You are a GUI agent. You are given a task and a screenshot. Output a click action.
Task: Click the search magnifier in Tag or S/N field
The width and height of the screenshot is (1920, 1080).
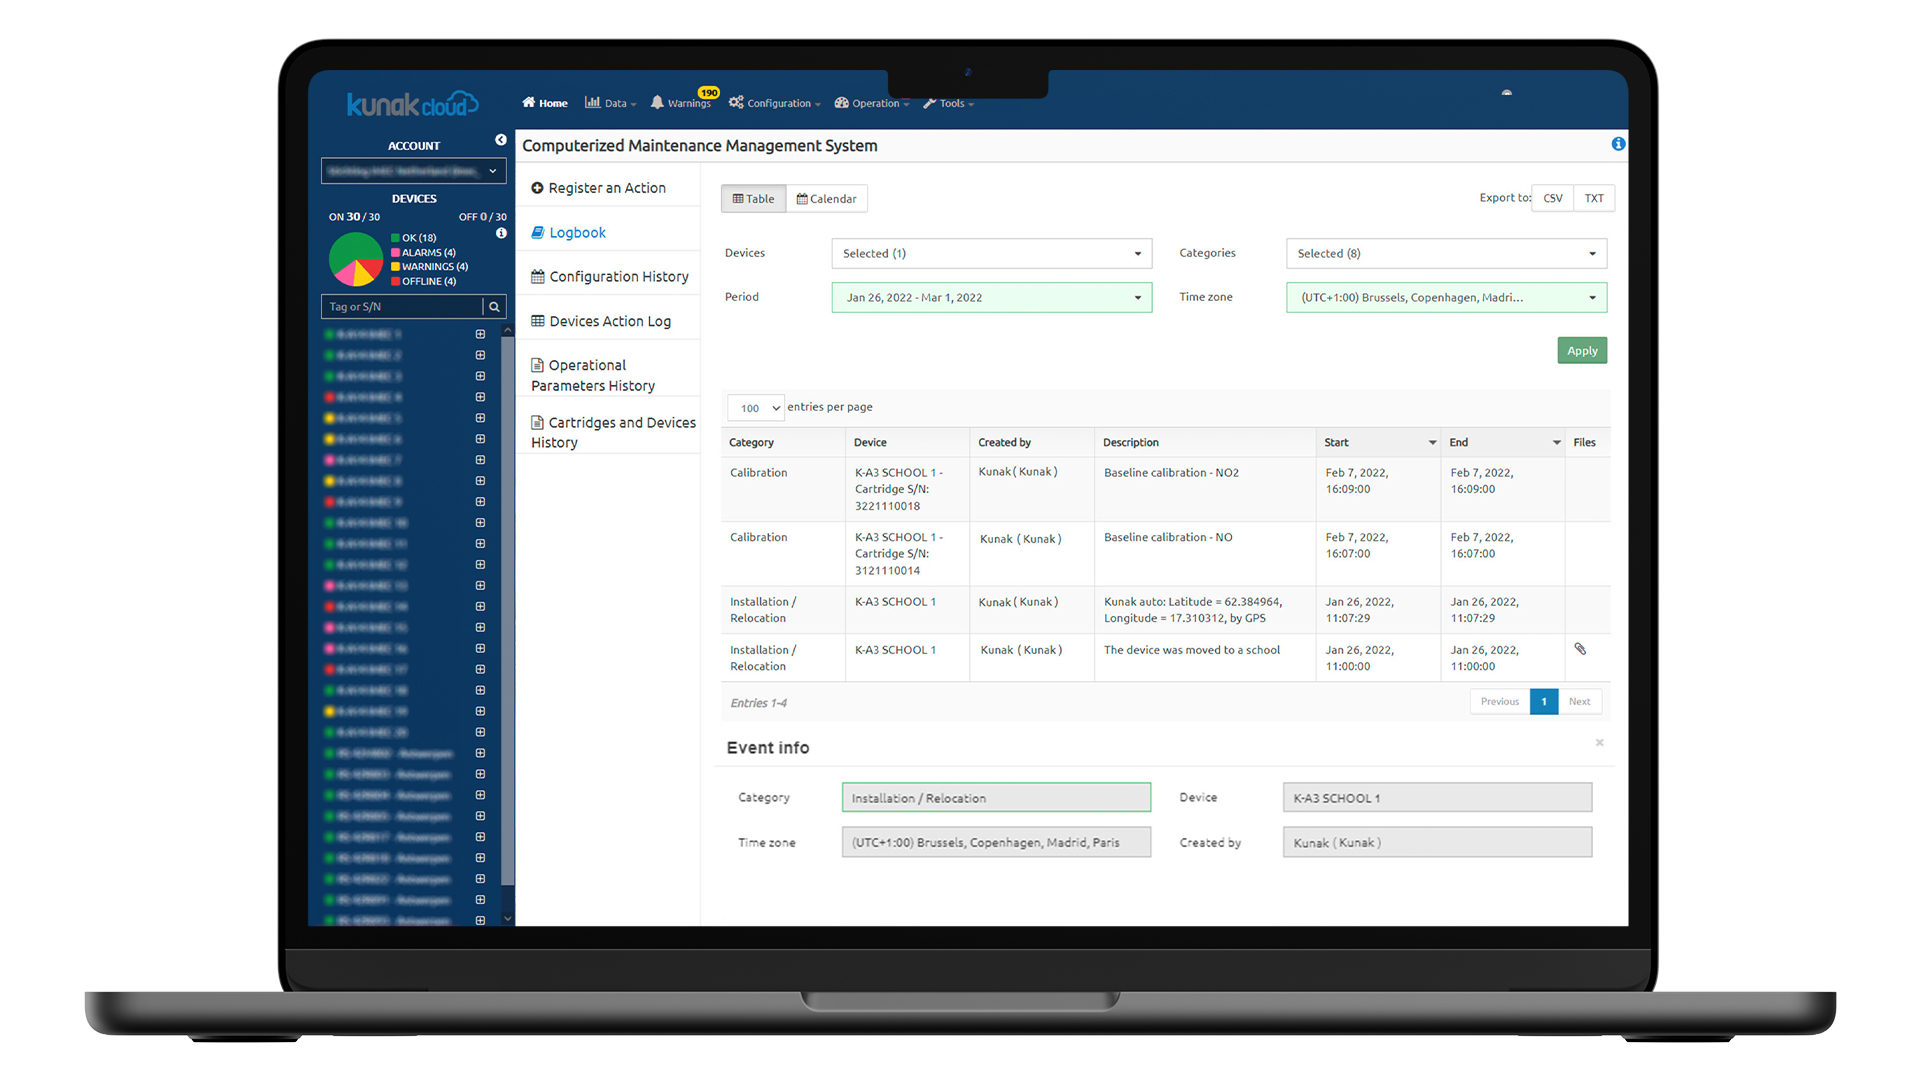(494, 307)
